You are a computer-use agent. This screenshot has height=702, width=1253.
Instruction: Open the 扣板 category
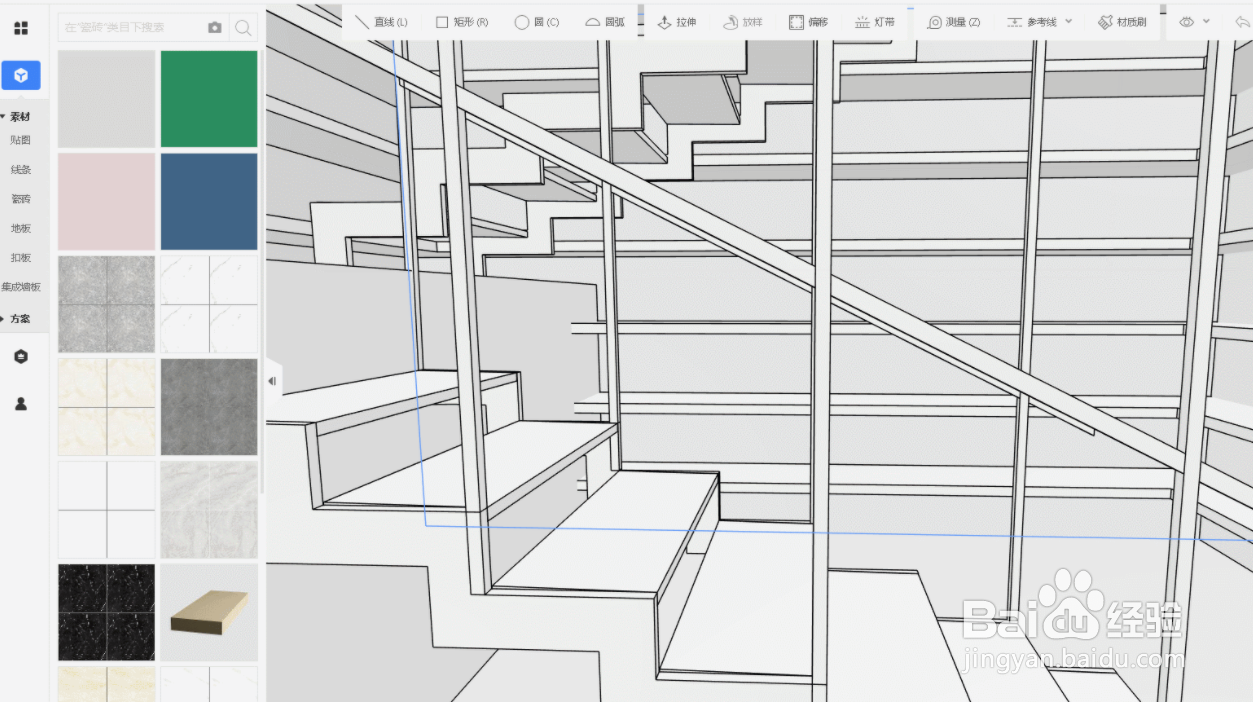21,258
